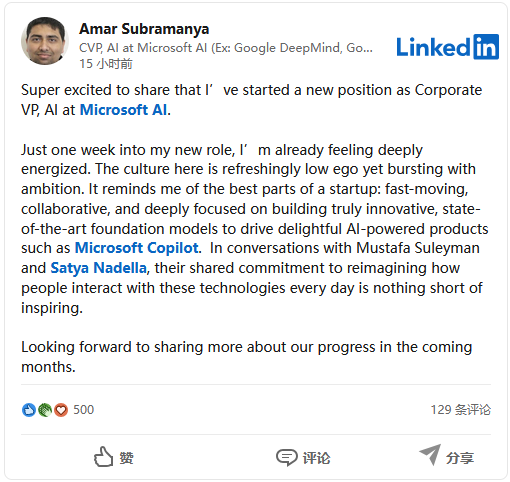This screenshot has width=510, height=482.
Task: Open the green celebrate reaction icon
Action: point(45,410)
